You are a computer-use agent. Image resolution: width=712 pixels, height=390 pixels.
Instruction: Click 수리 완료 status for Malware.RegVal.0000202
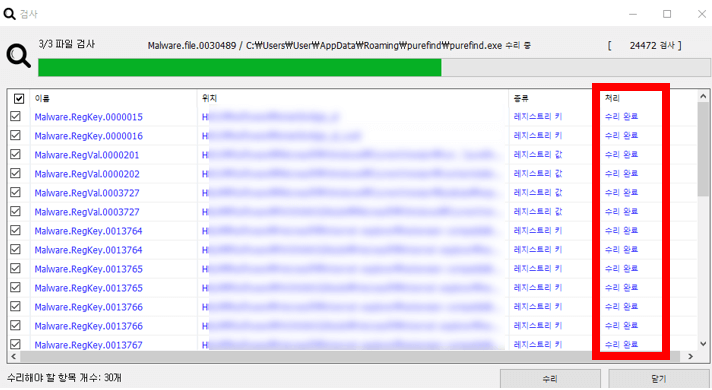[x=621, y=174]
